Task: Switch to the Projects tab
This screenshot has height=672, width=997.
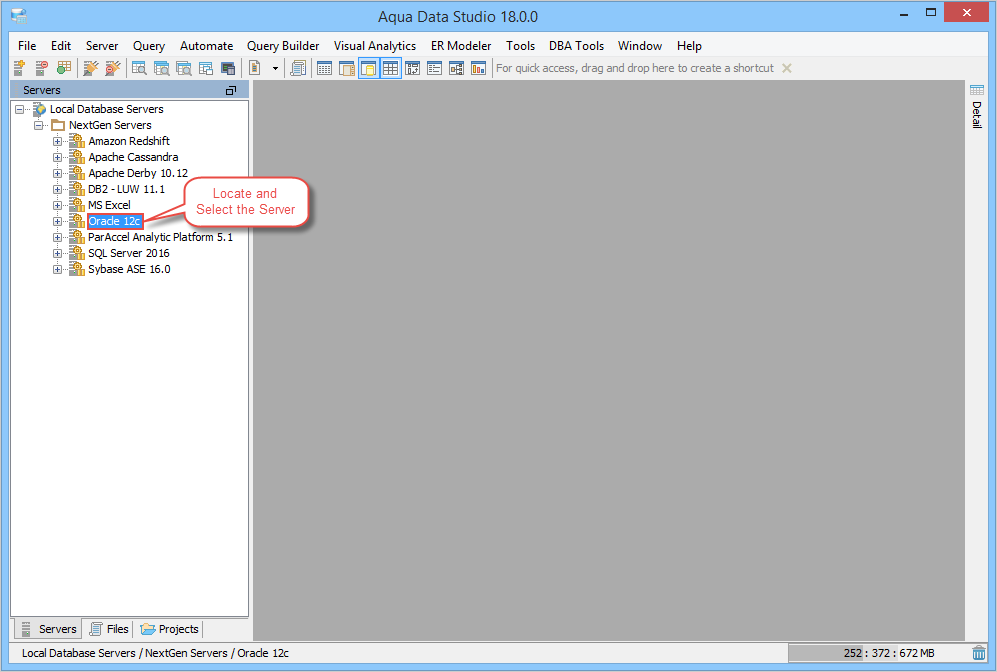Action: tap(169, 629)
